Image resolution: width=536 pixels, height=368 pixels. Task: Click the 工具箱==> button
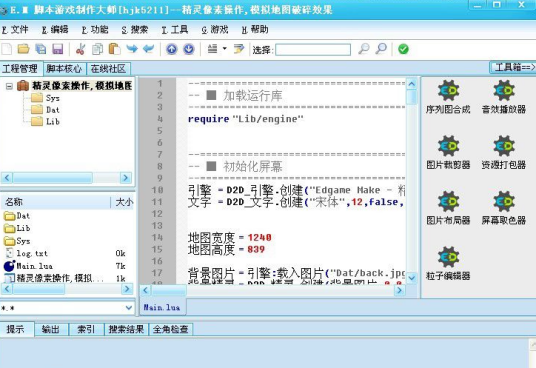coord(514,67)
